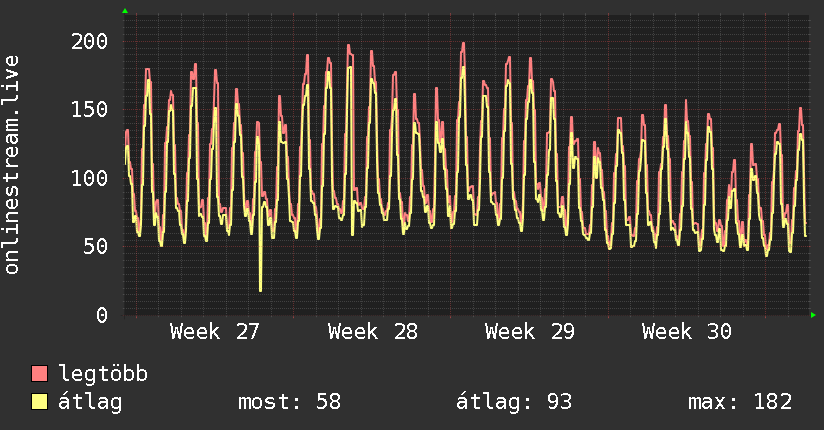Click the green arrow atop the y-axis

click(125, 11)
